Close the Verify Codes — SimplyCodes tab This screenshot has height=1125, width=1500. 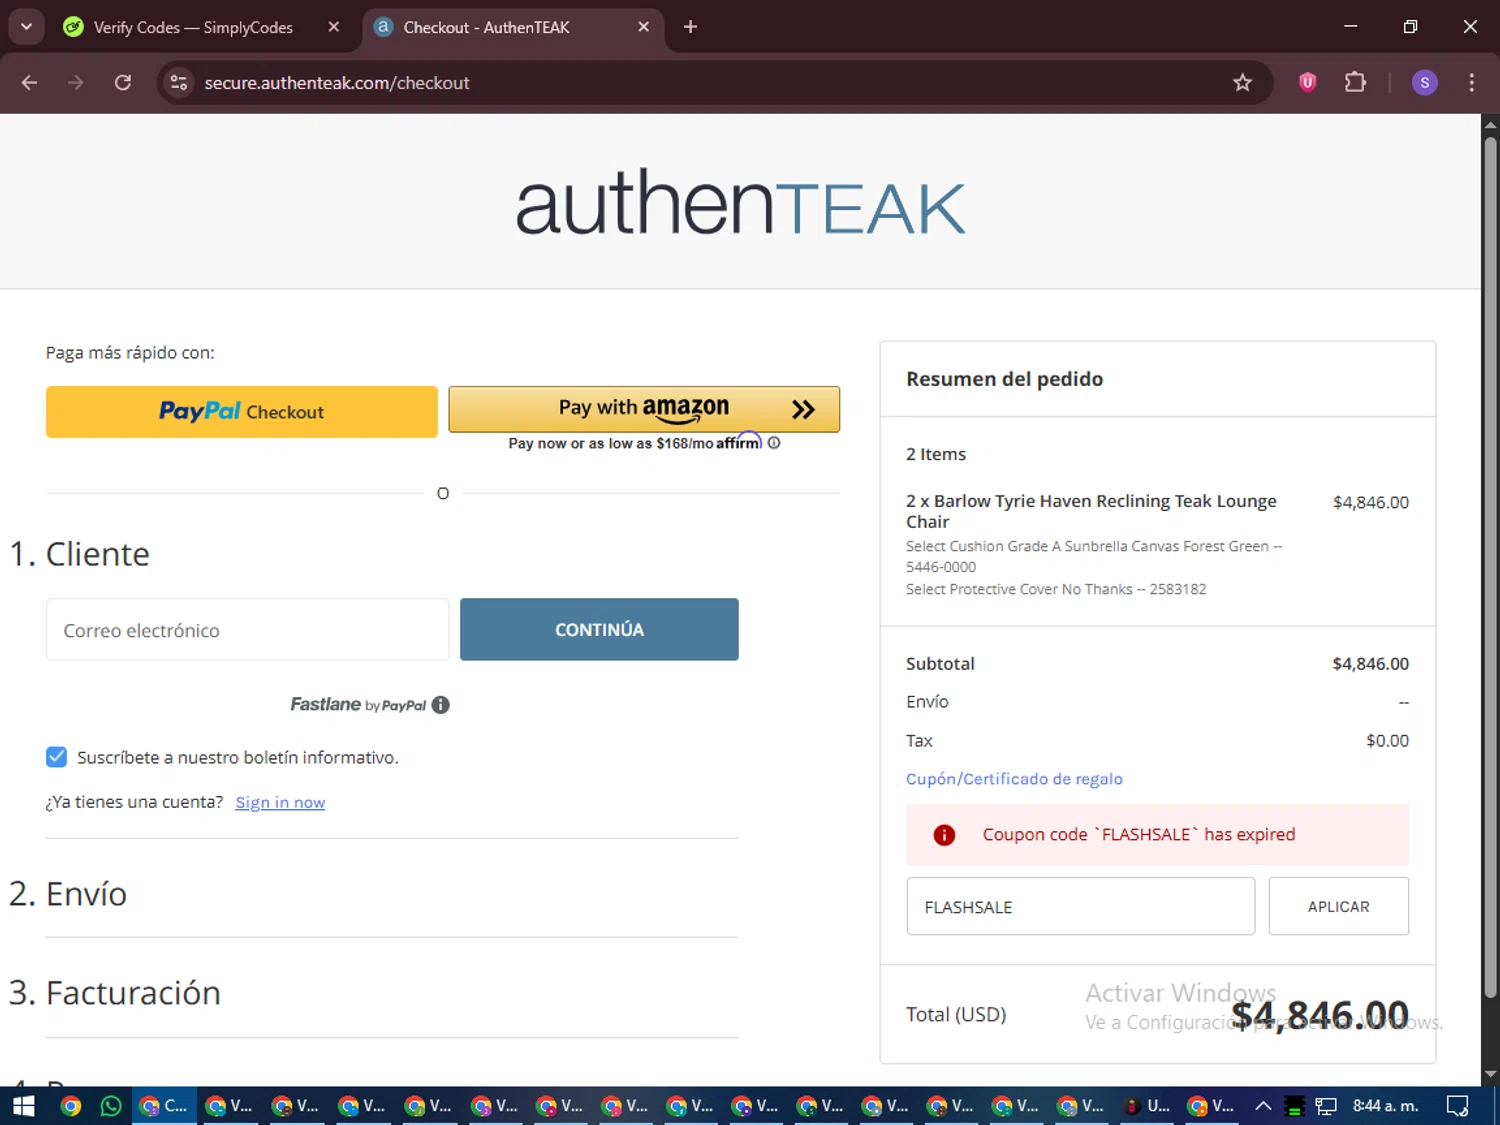(x=334, y=27)
